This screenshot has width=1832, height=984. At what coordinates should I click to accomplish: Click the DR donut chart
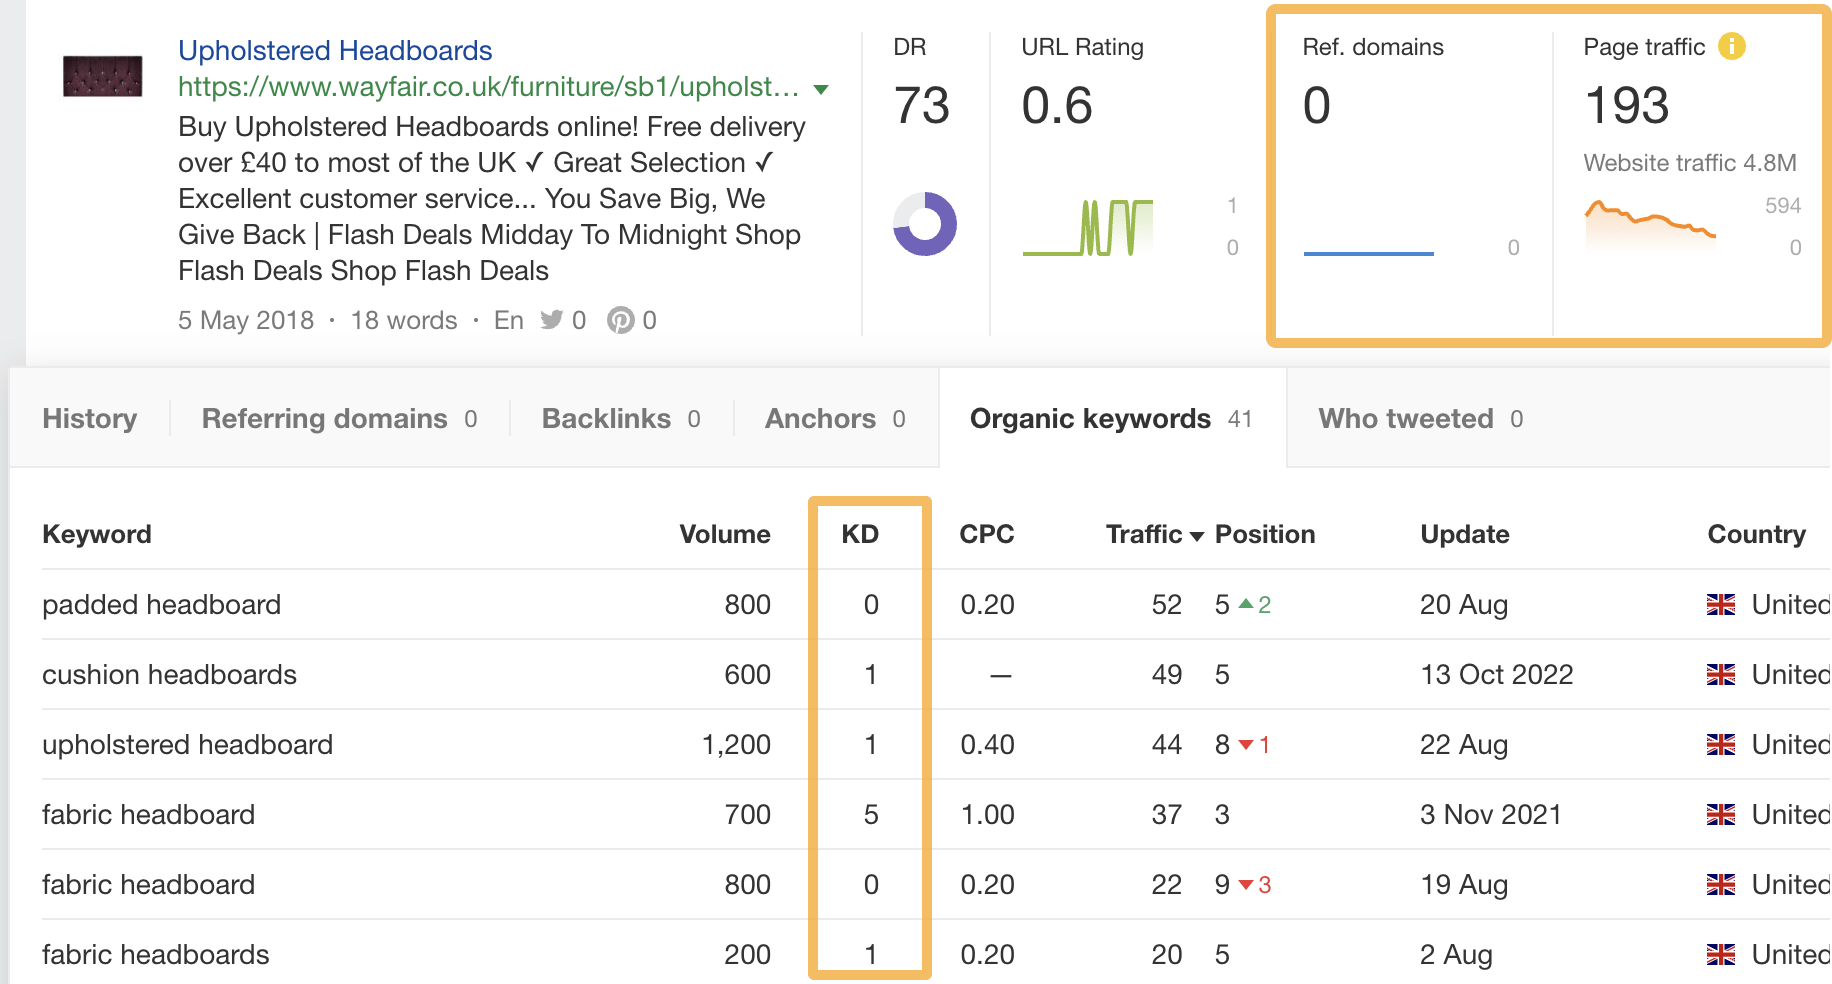pyautogui.click(x=923, y=226)
